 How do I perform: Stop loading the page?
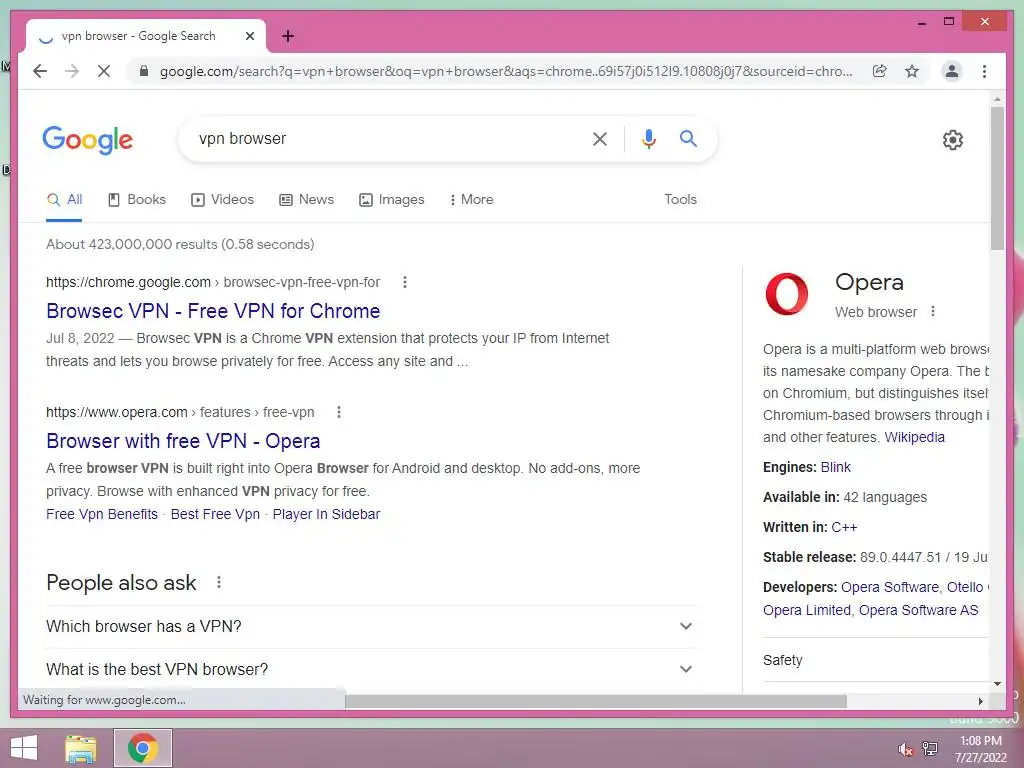tap(104, 71)
